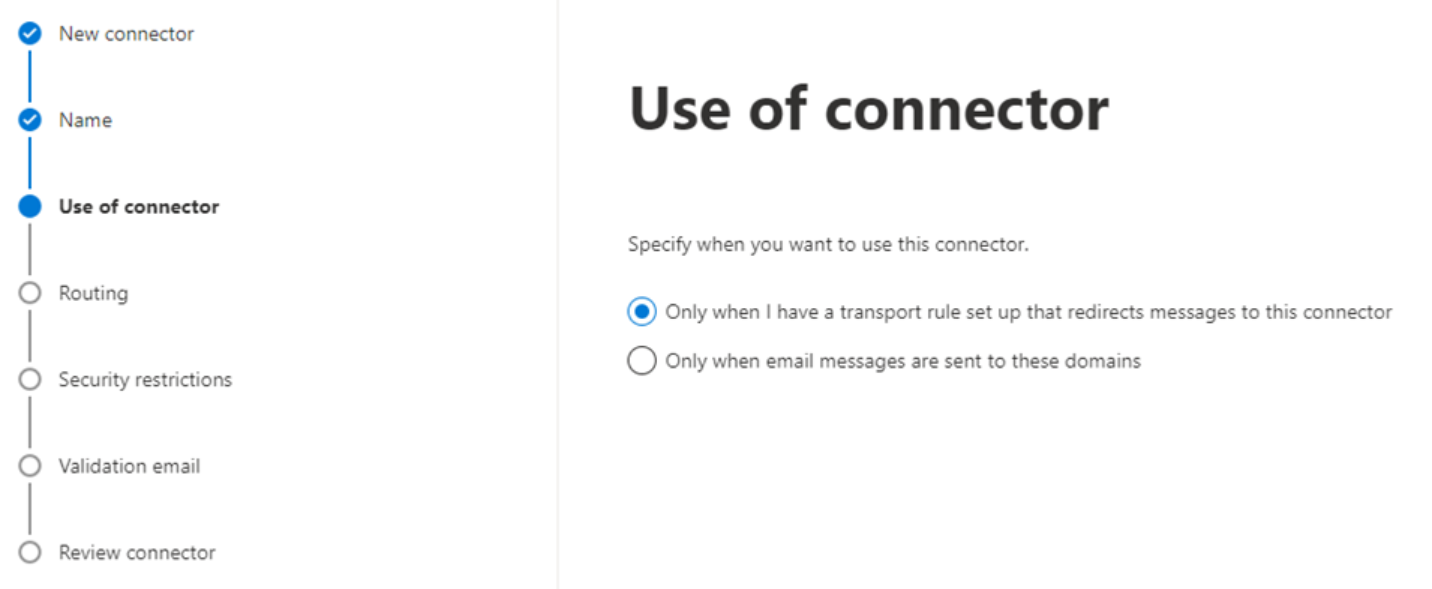
Task: Click the large 'Use of connector' page heading
Action: click(868, 109)
